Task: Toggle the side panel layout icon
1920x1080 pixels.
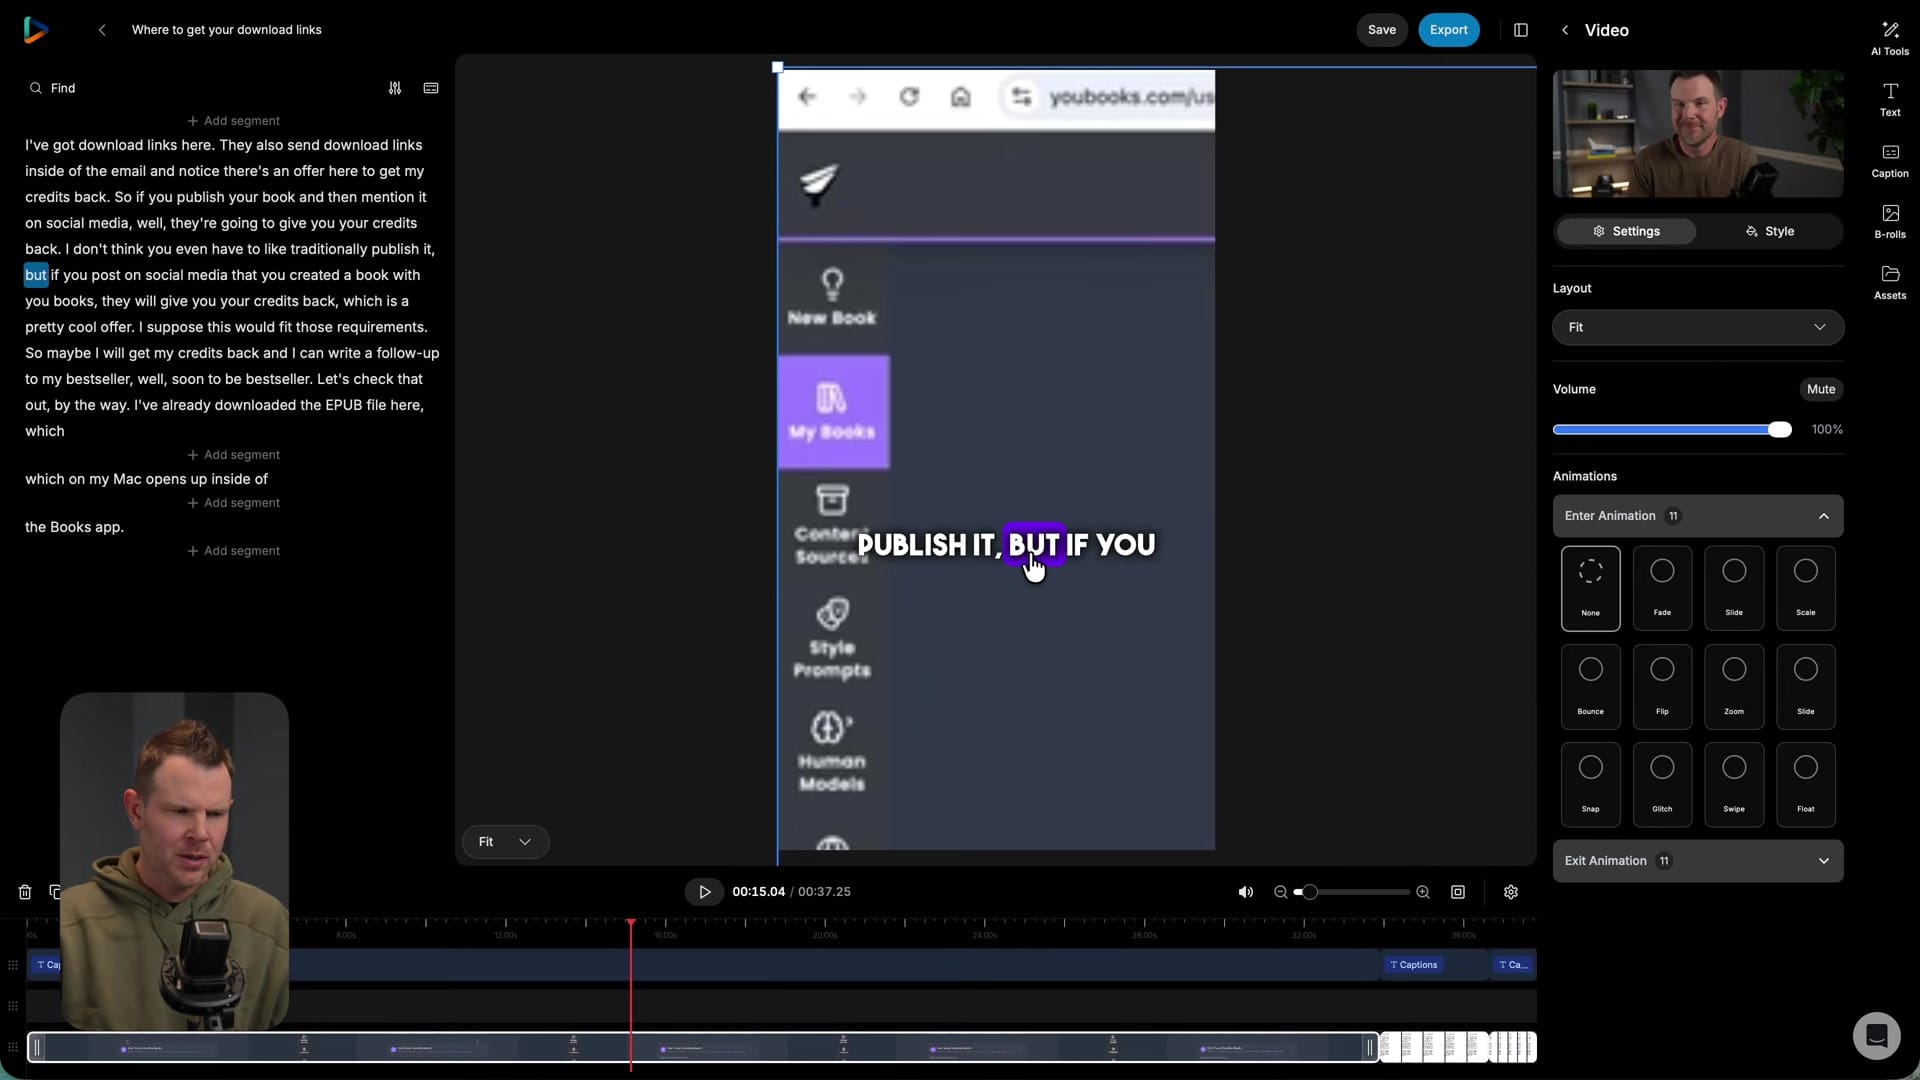Action: click(1520, 30)
